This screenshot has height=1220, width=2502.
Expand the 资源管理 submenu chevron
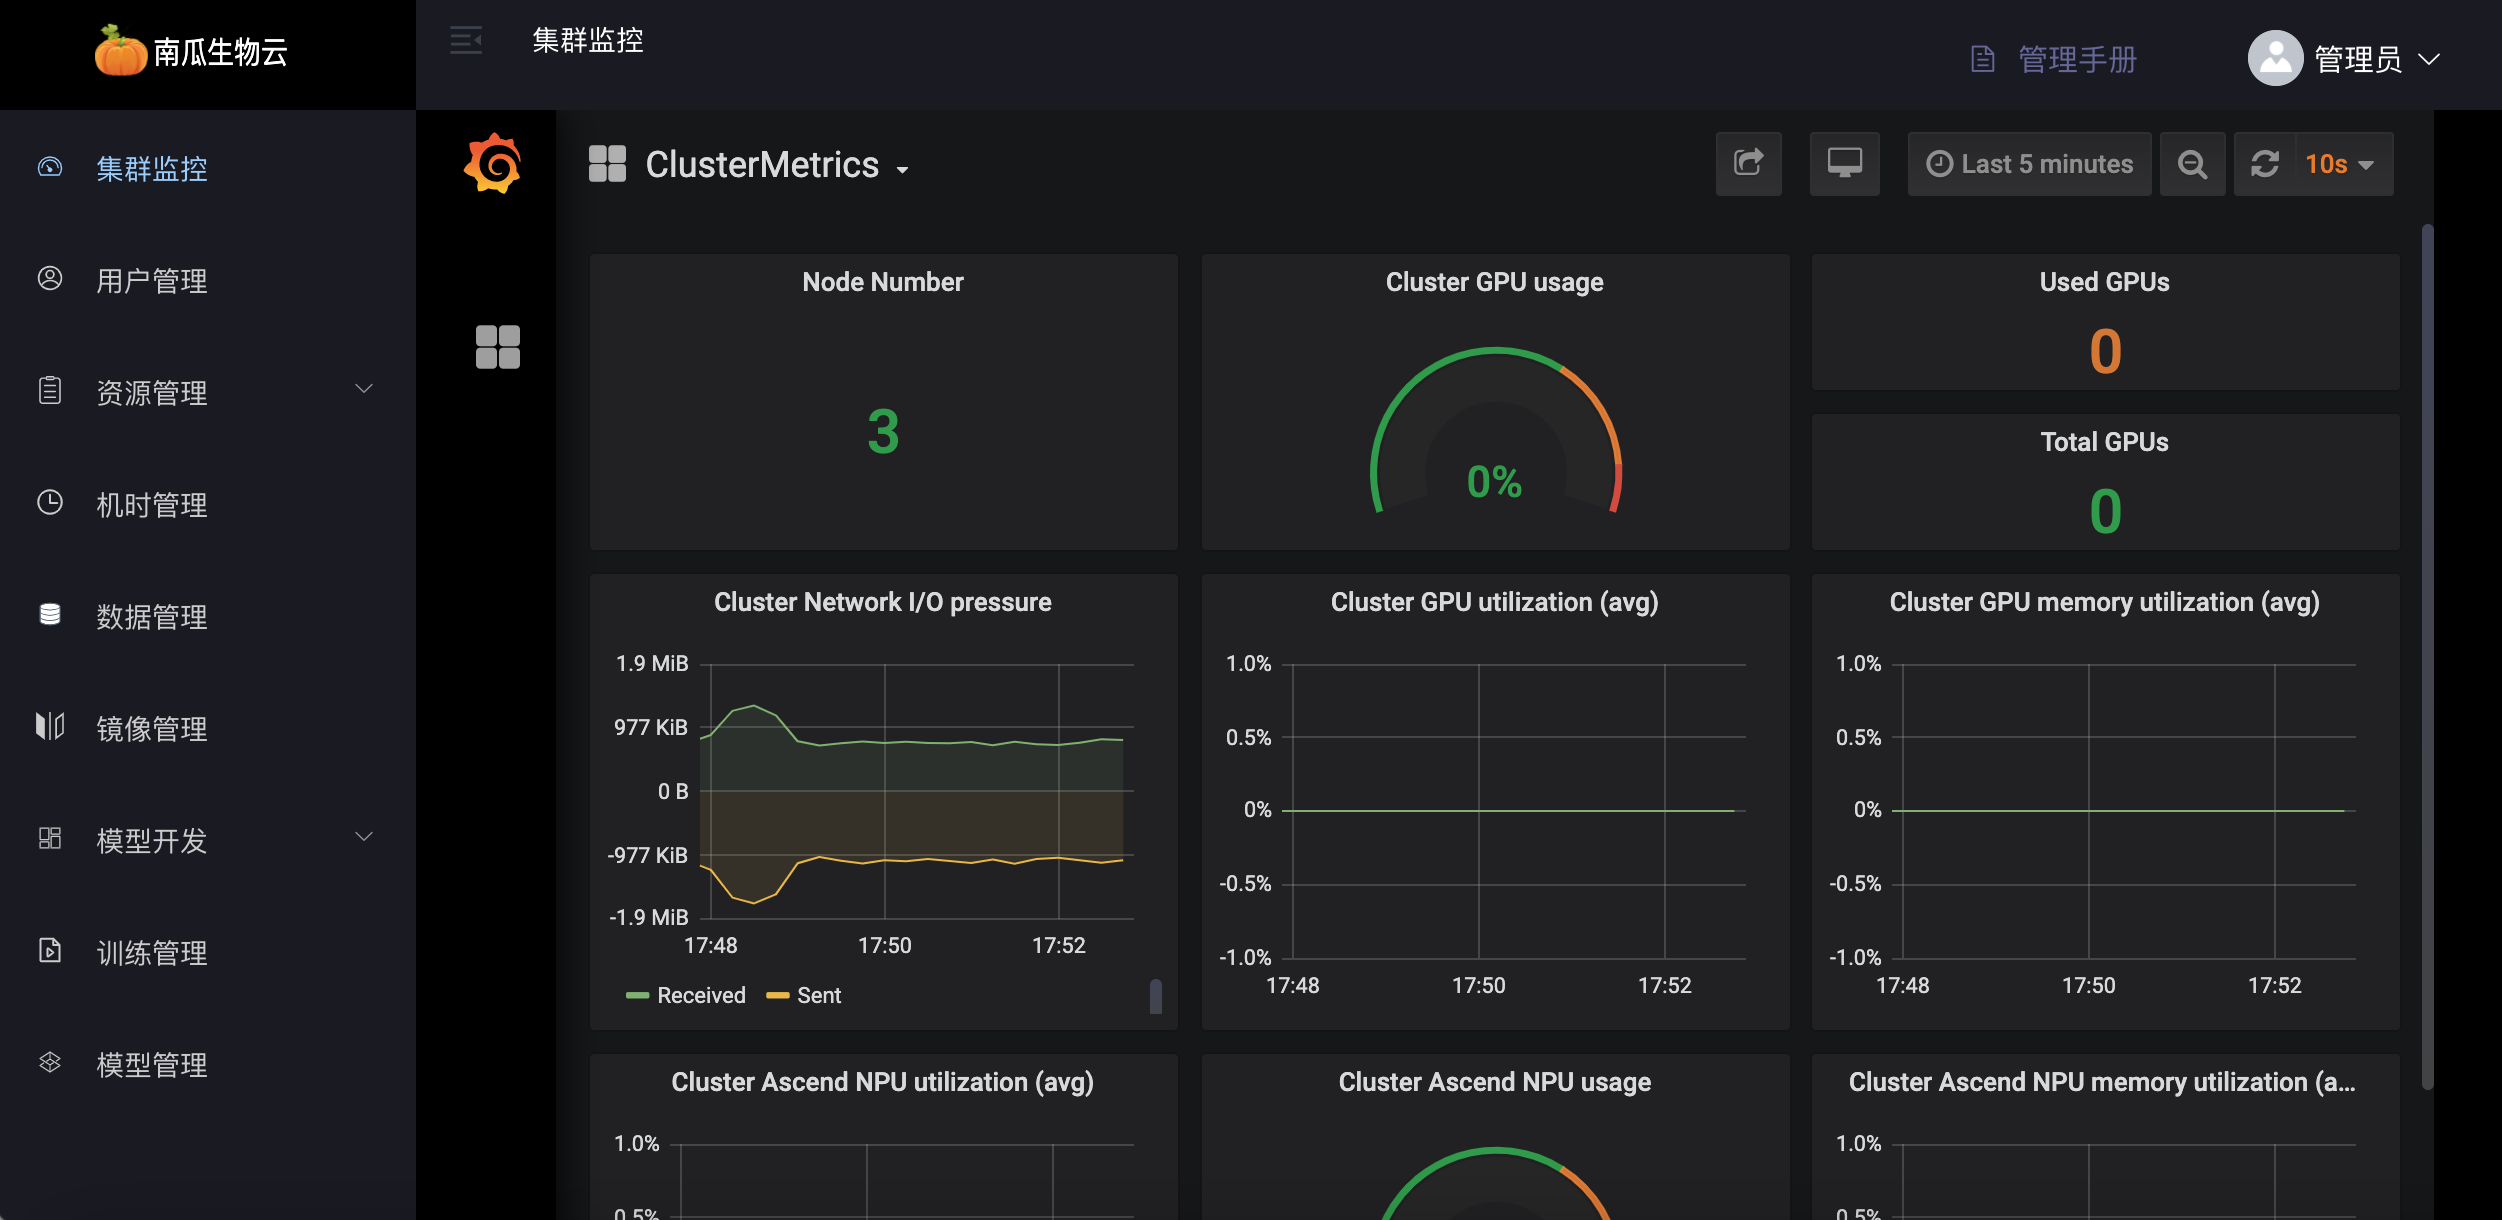click(x=365, y=389)
